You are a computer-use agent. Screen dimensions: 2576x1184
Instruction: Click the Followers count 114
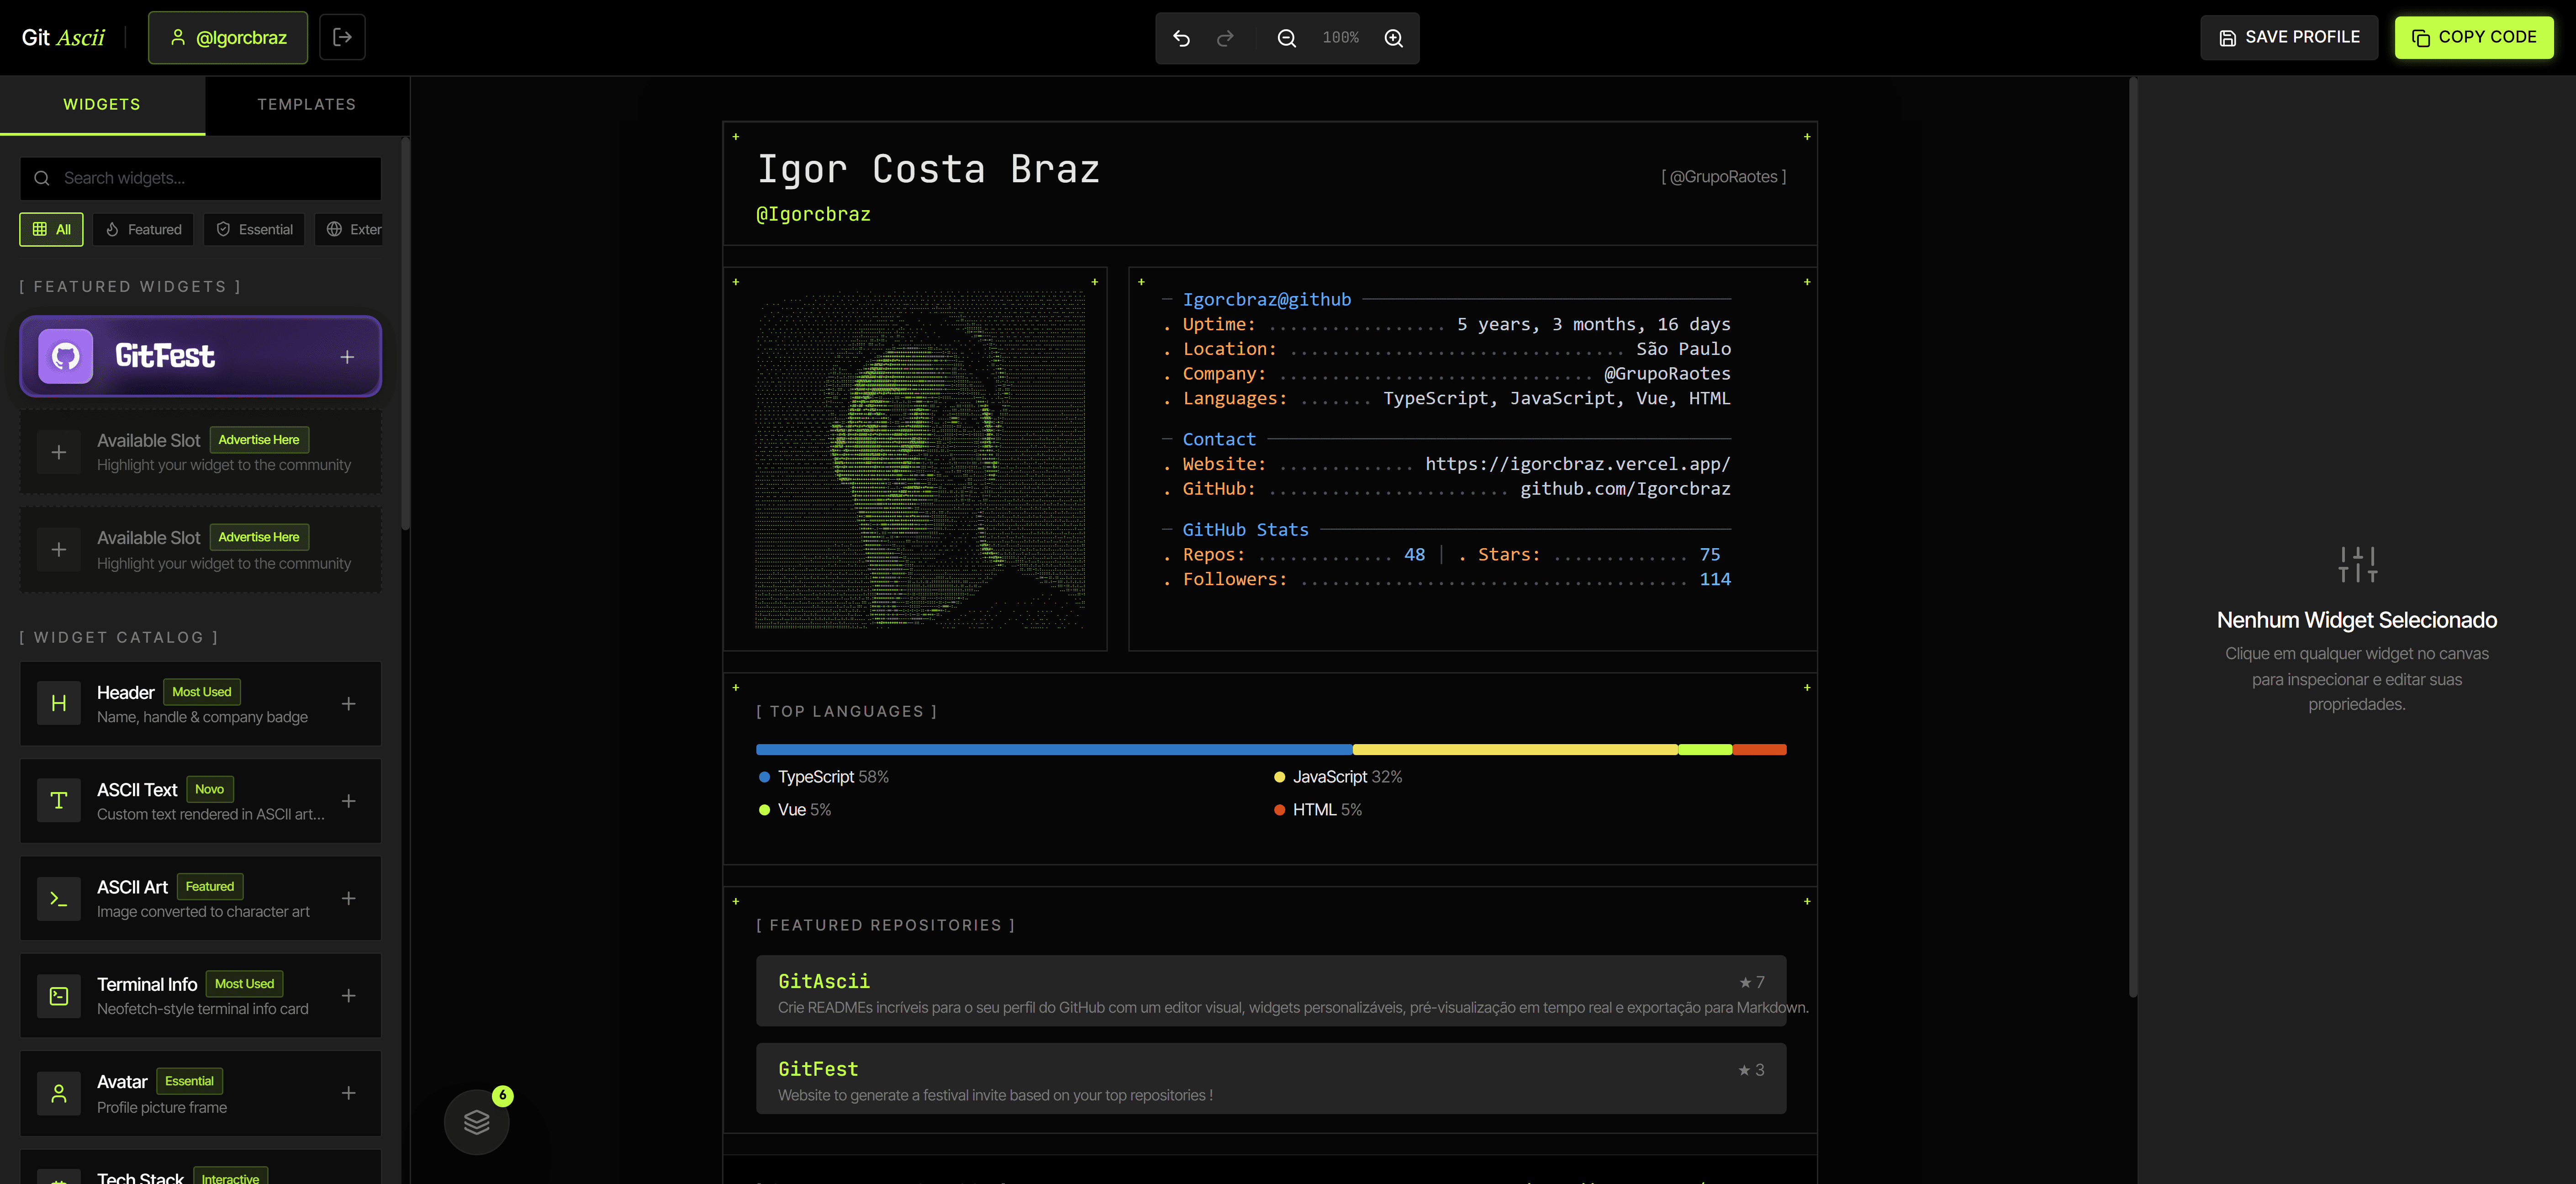[x=1714, y=580]
